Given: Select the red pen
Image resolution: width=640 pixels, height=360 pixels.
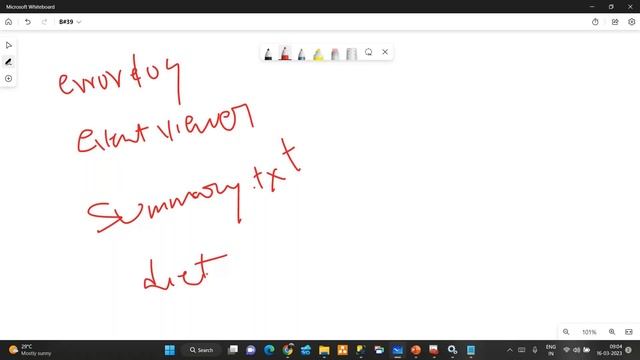Looking at the screenshot, I should tap(285, 53).
